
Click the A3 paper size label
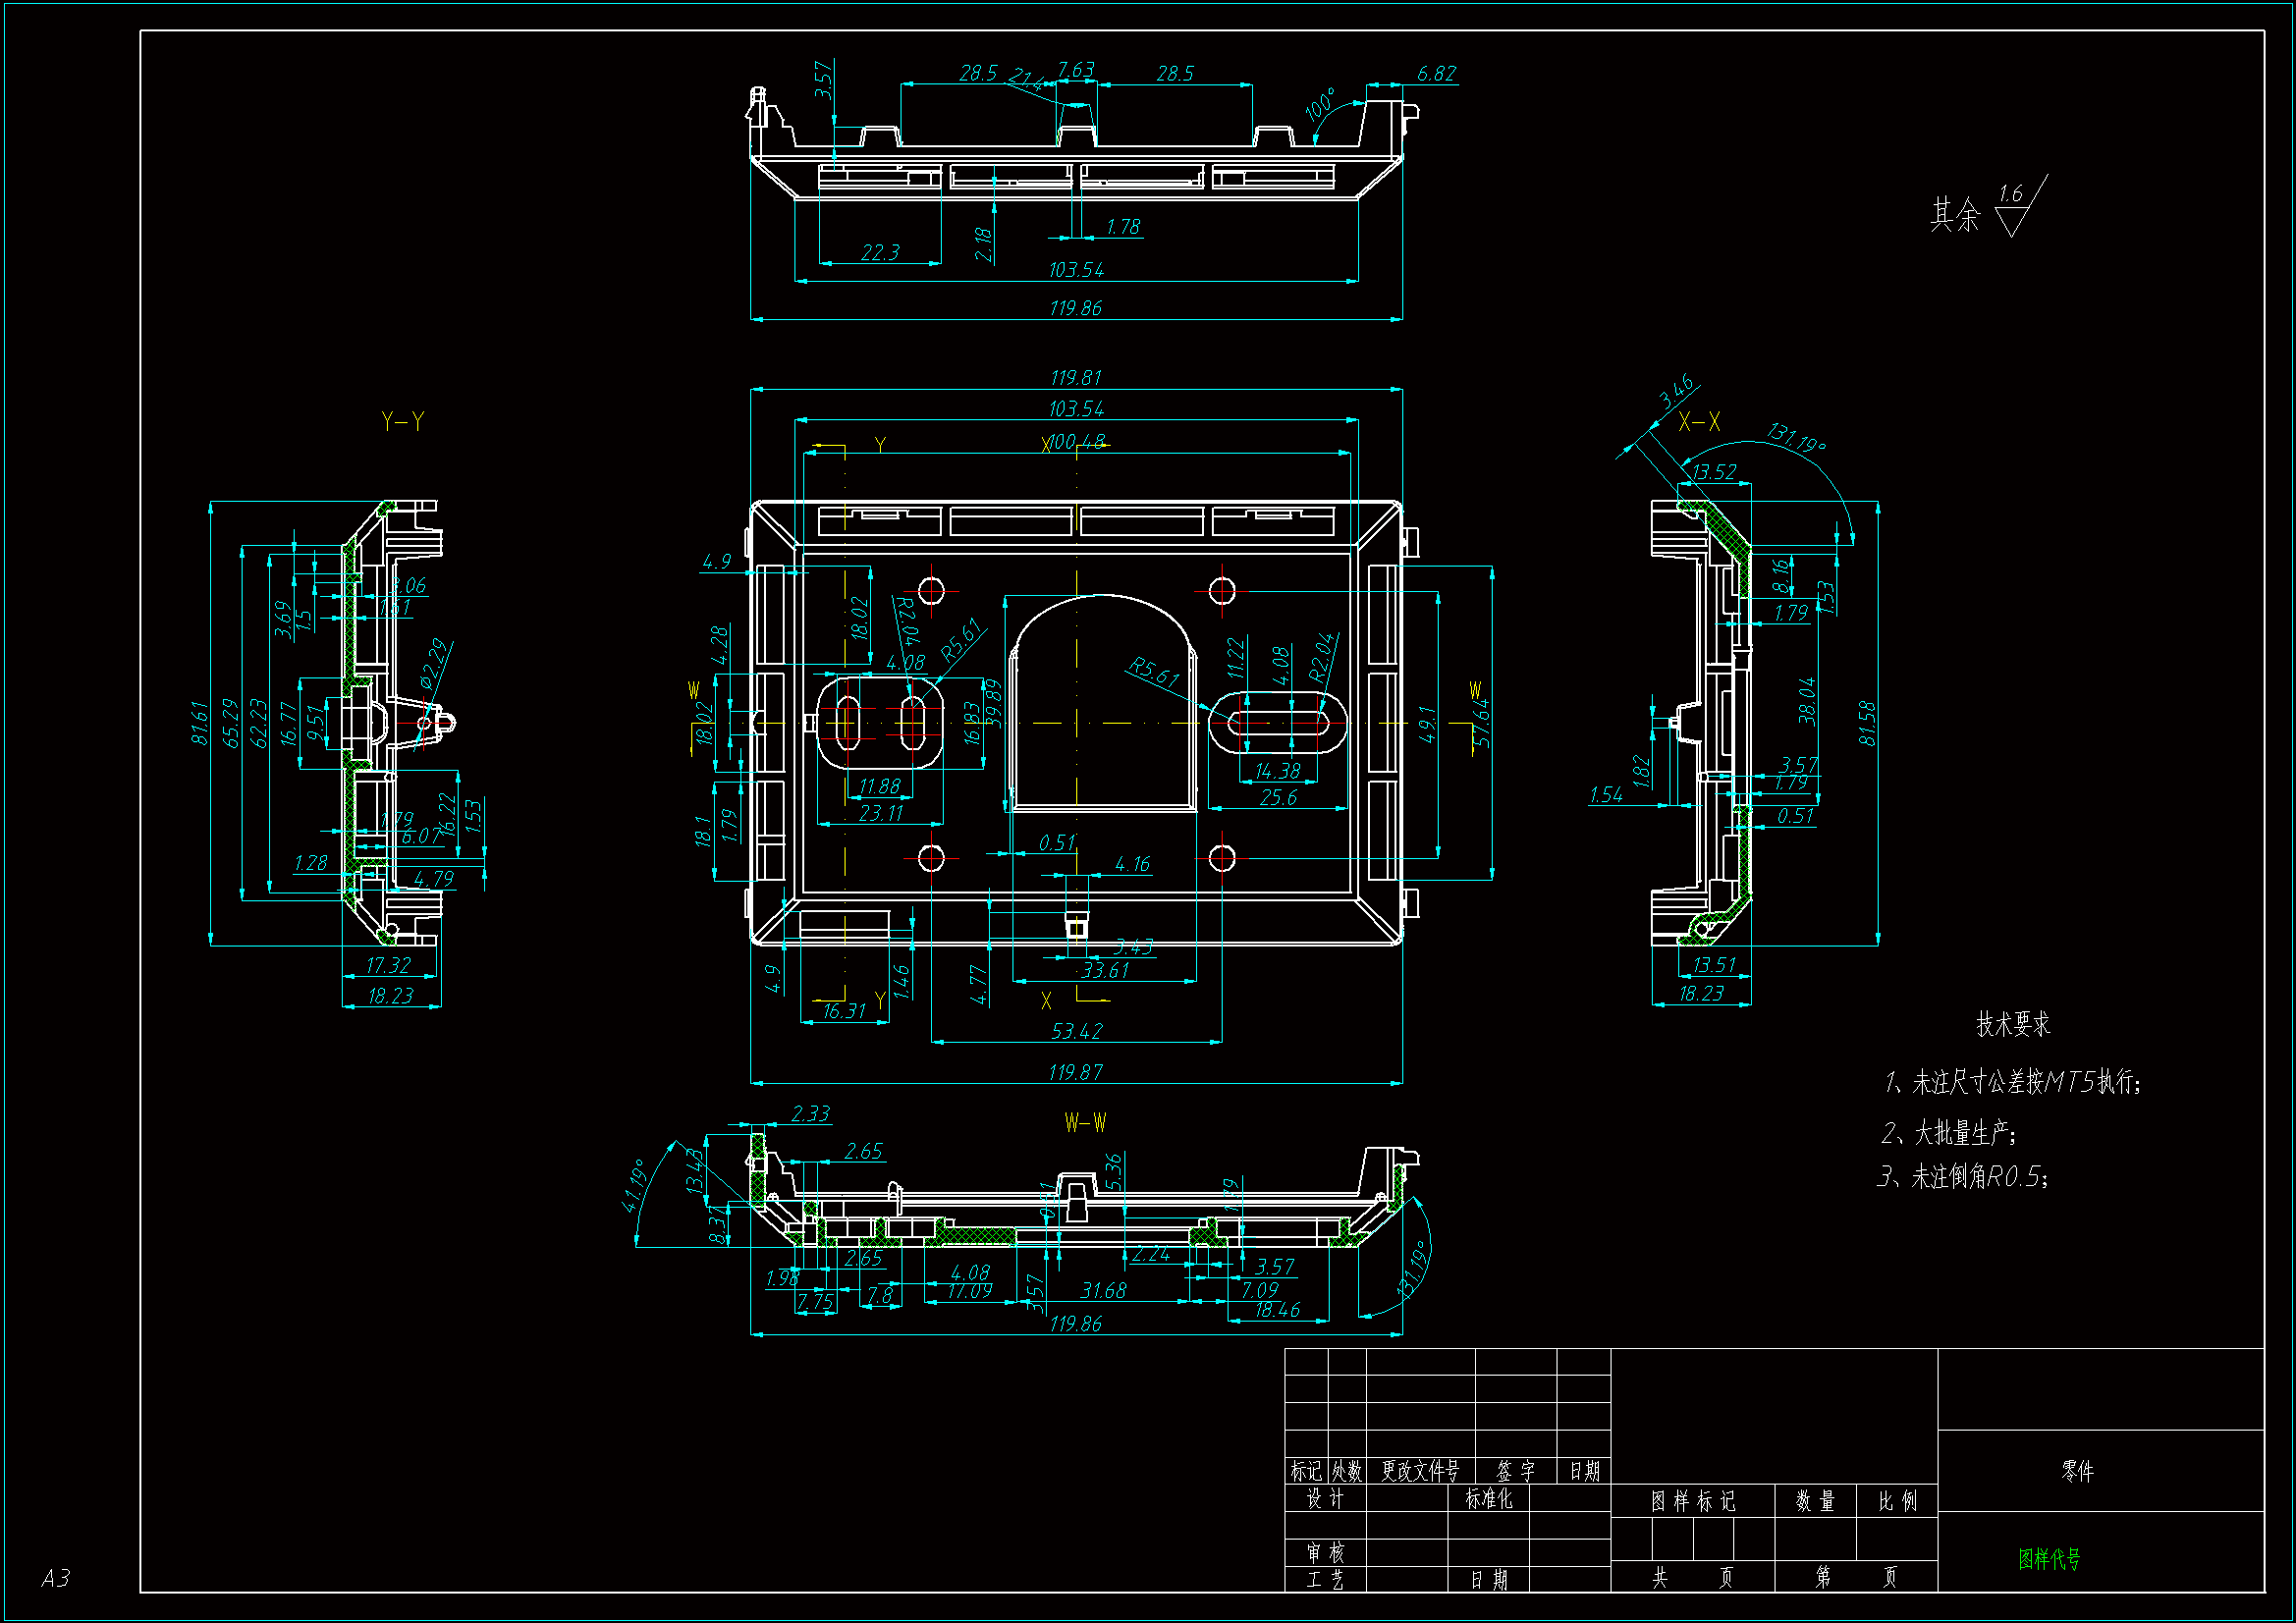pos(56,1578)
